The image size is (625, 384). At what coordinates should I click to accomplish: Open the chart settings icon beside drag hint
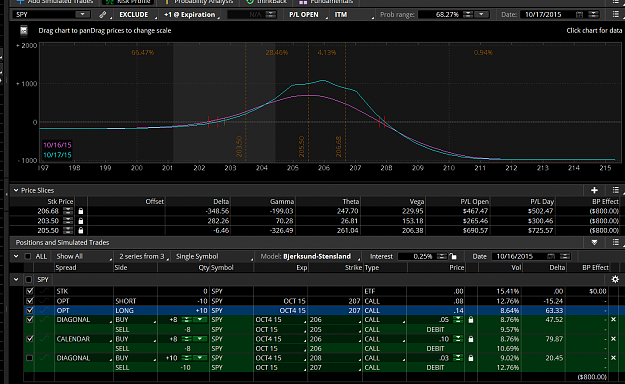tap(24, 31)
